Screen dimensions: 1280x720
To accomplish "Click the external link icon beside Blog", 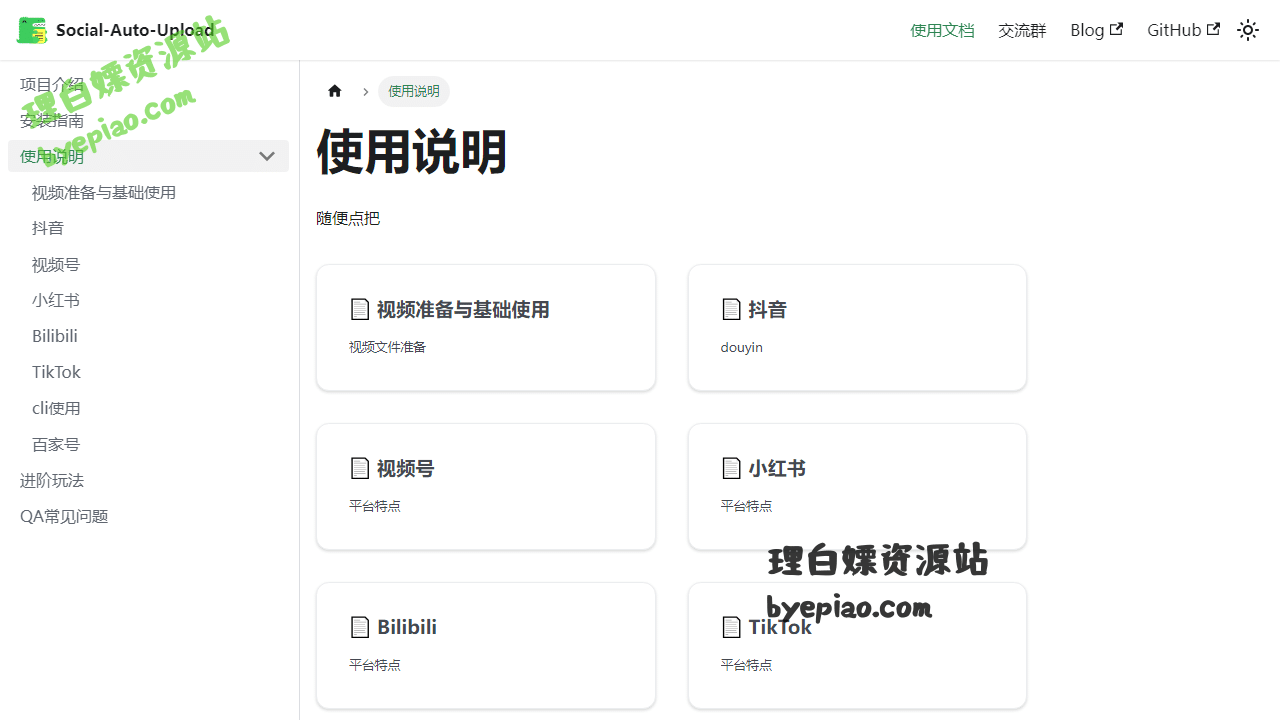I will tap(1116, 29).
